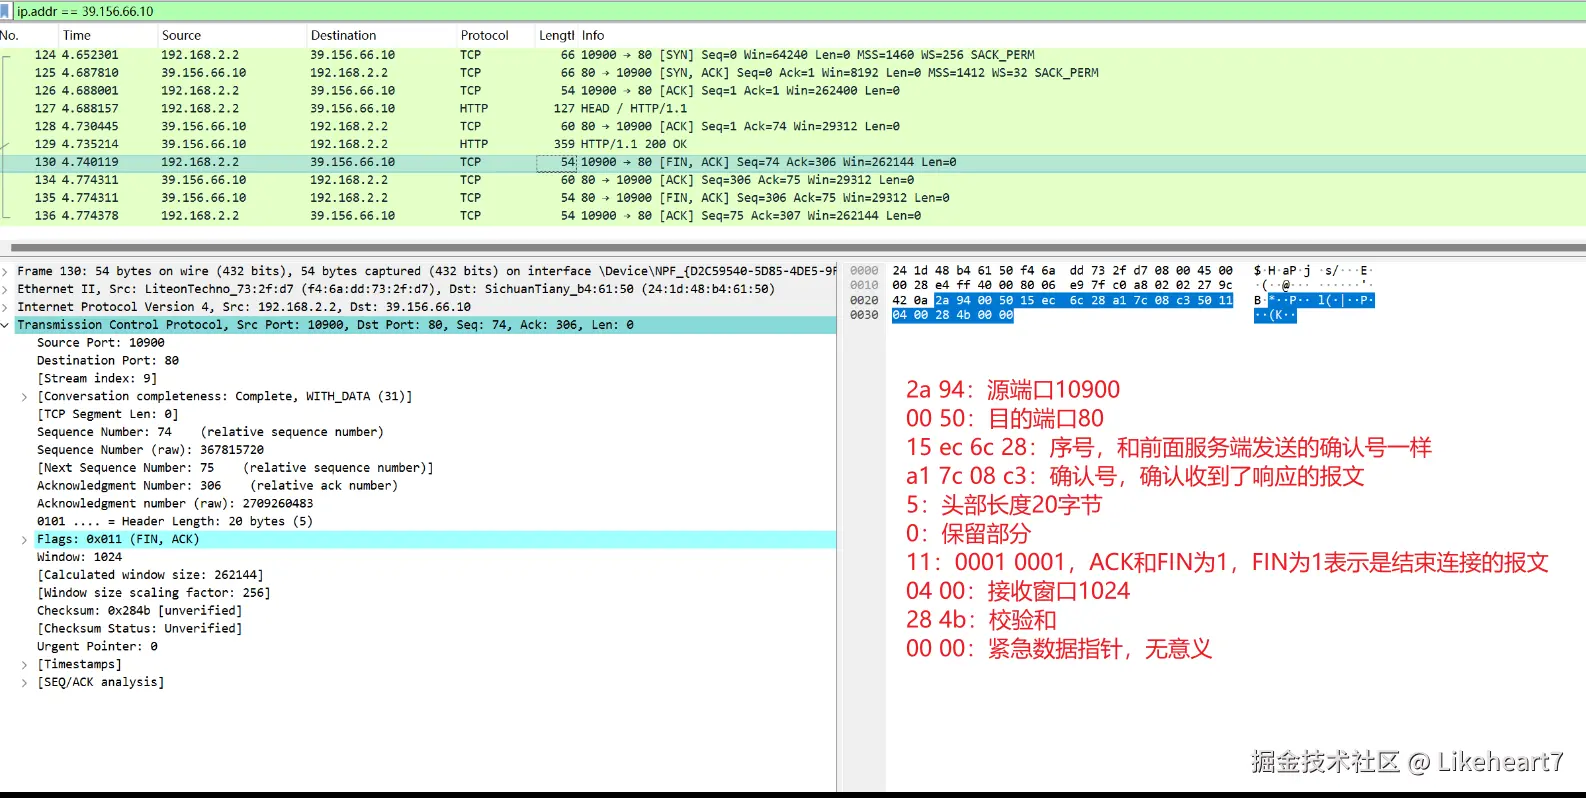Select packet 124 SYN row
The image size is (1586, 798).
(793, 55)
